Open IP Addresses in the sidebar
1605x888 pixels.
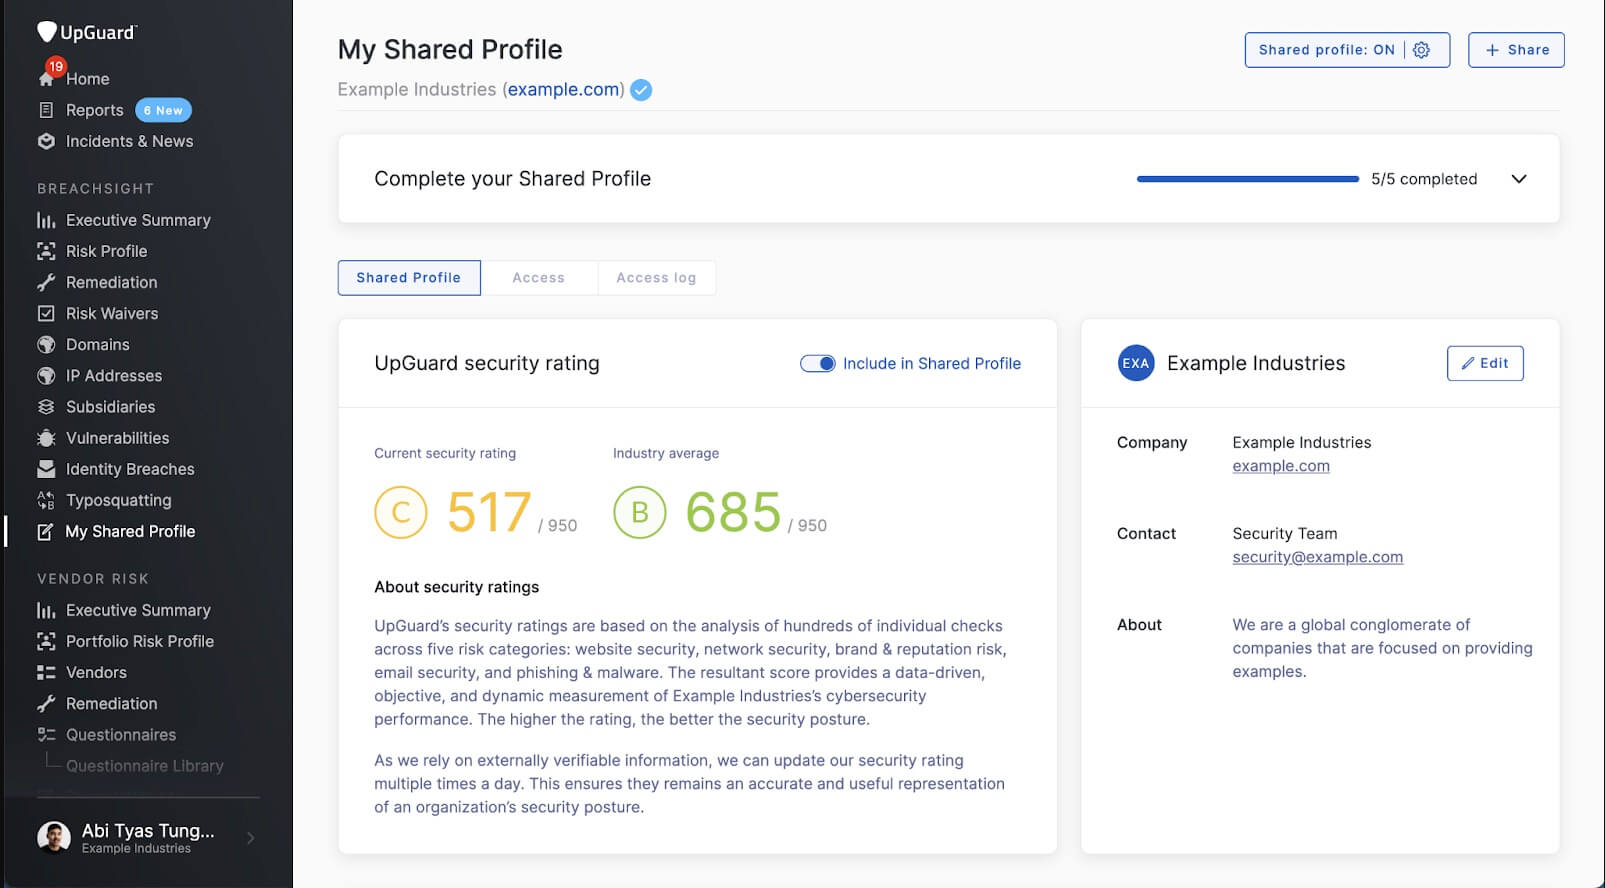(x=114, y=376)
